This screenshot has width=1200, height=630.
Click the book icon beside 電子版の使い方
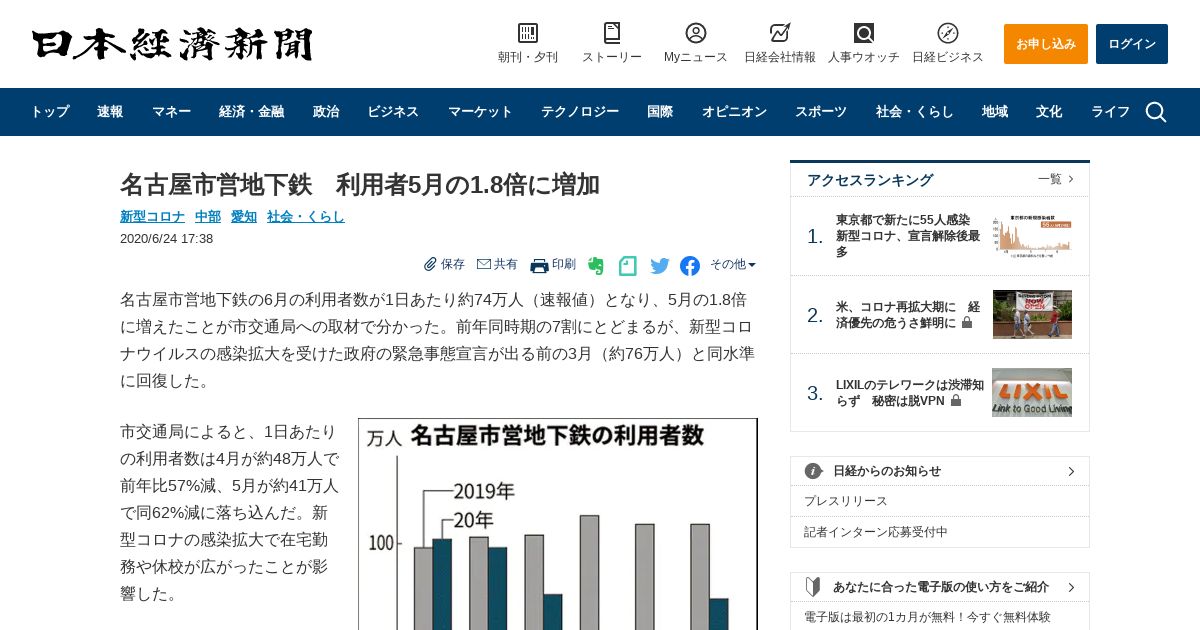point(814,587)
